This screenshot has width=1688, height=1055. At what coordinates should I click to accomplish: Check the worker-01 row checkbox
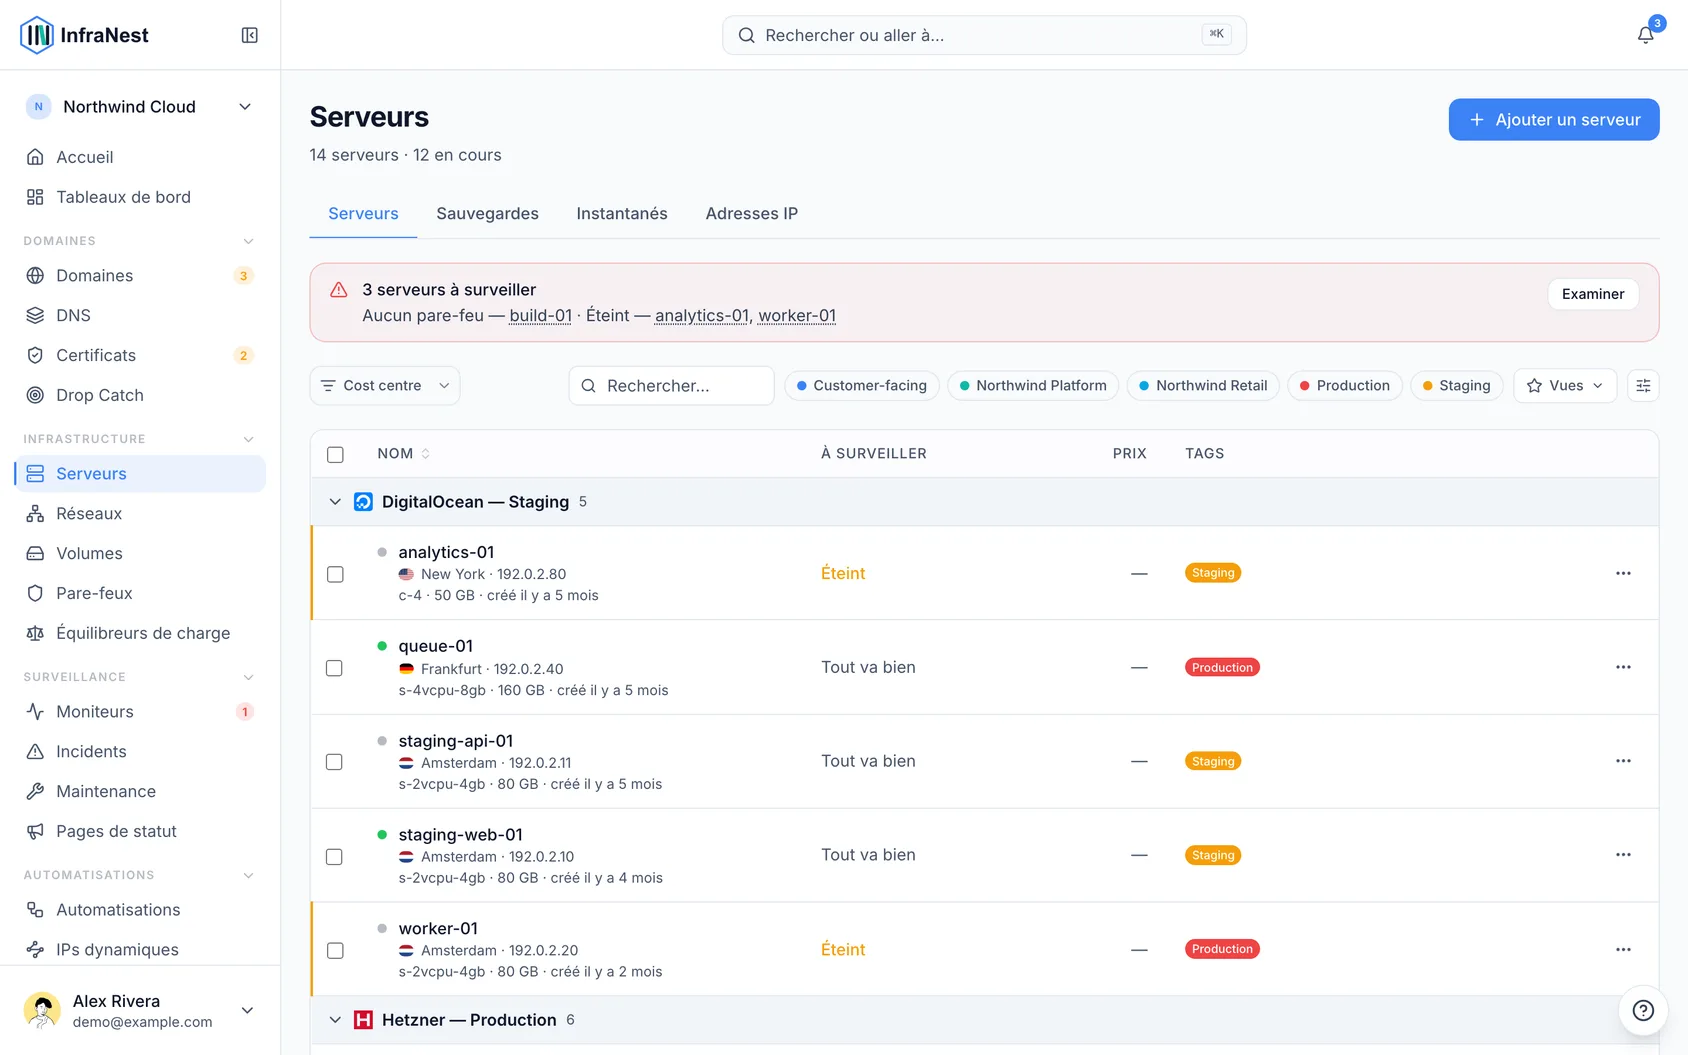coord(335,950)
